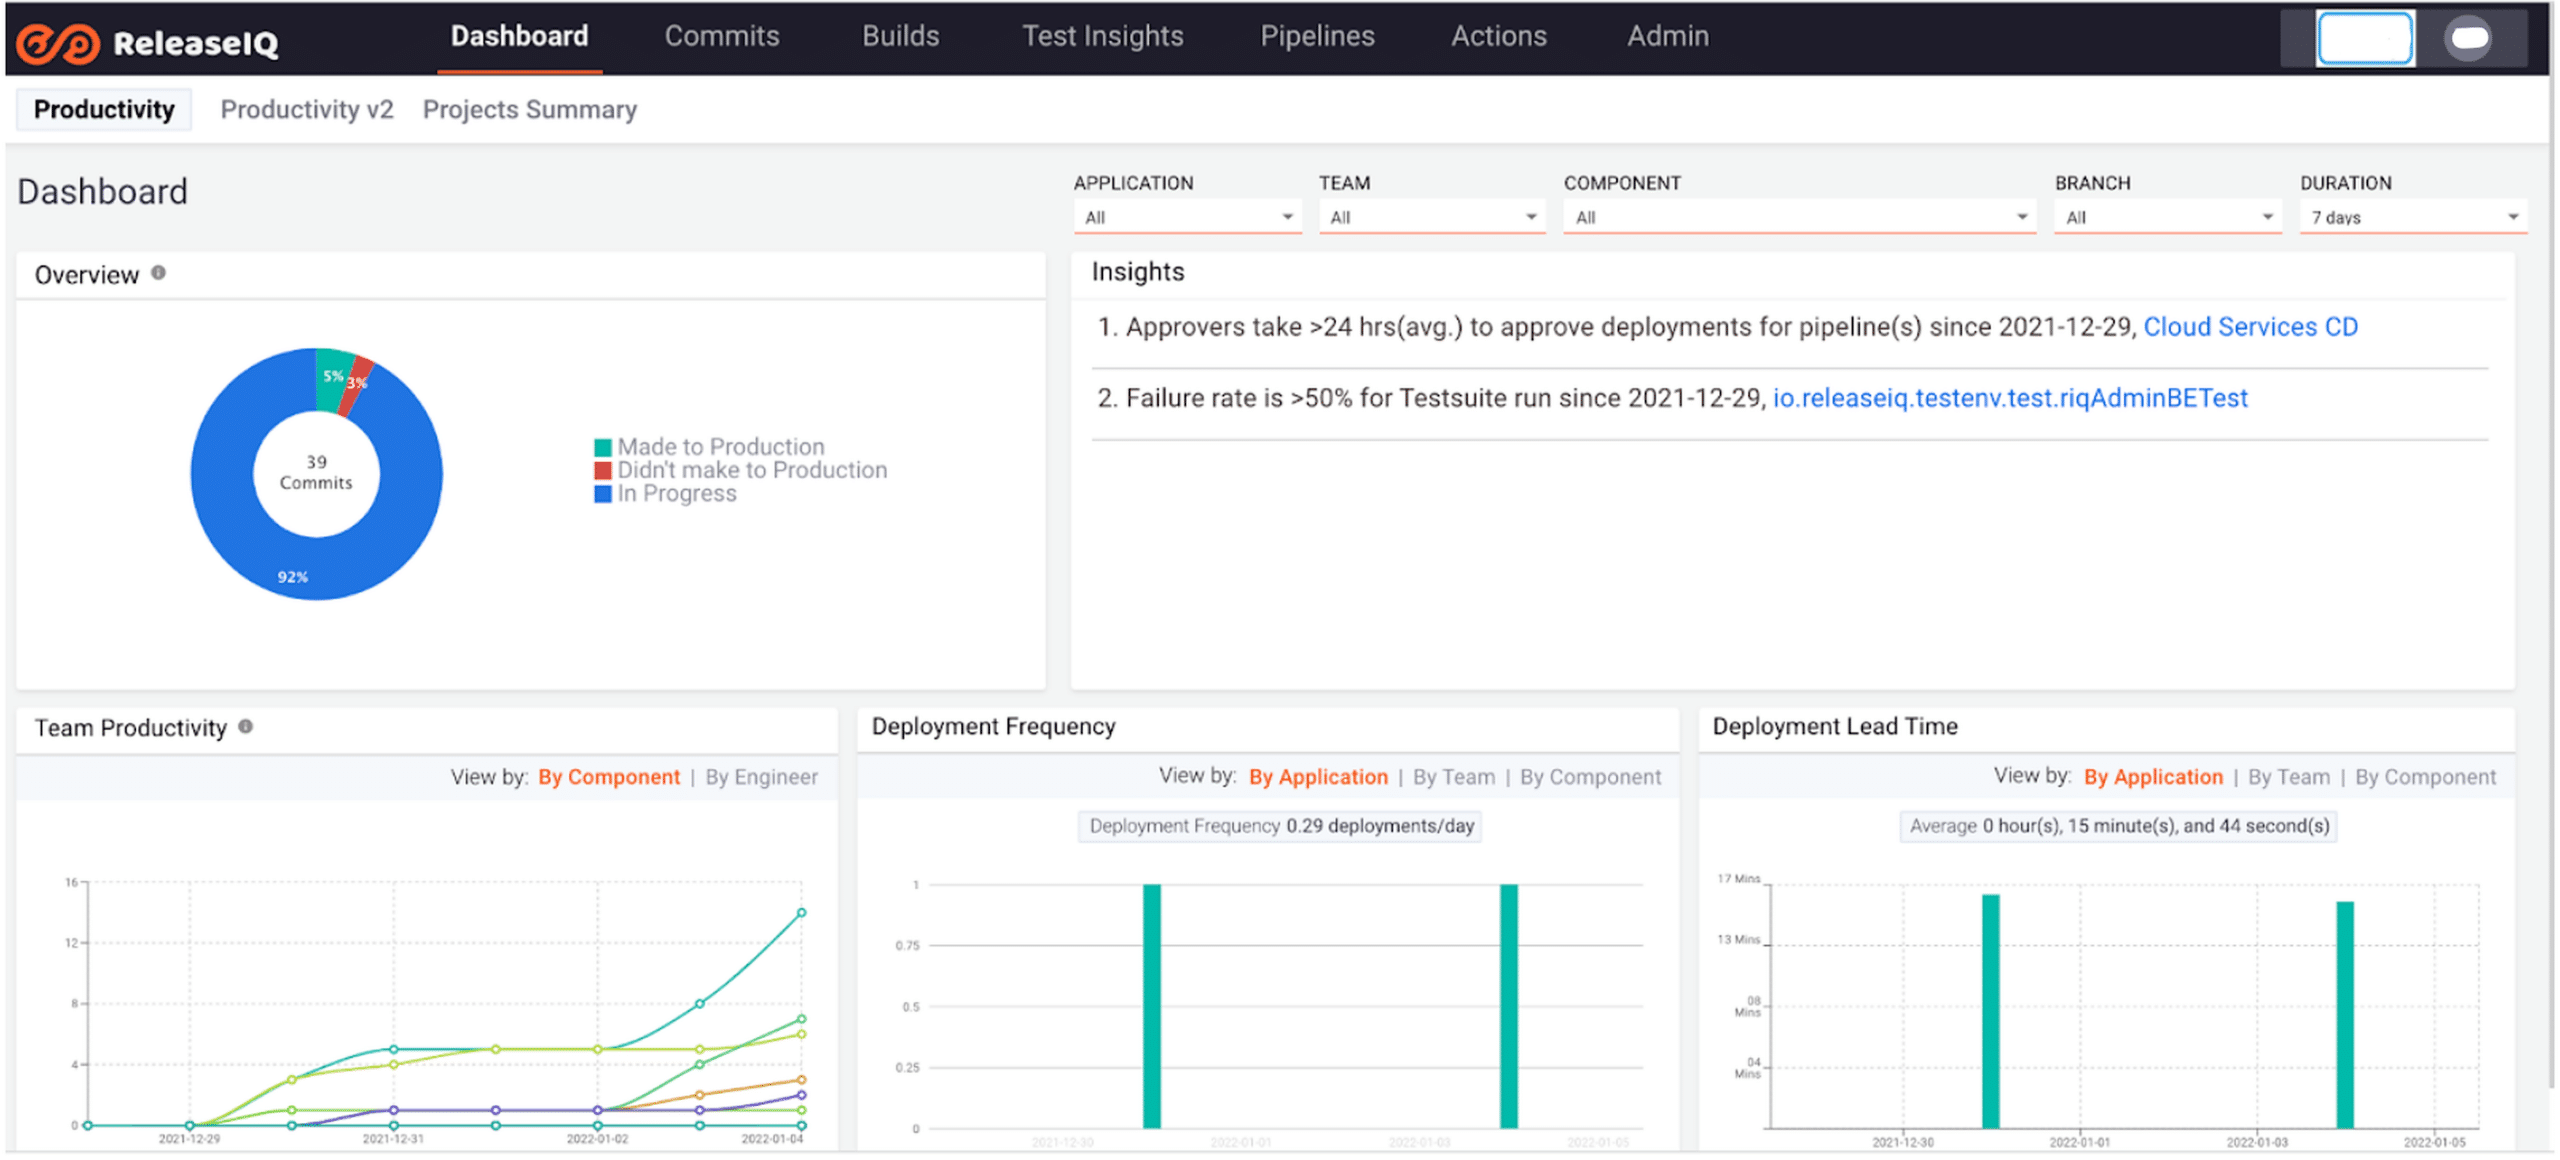Toggle Didn't make to Production legend swatch
Screen dimensions: 2560x1160
click(602, 470)
